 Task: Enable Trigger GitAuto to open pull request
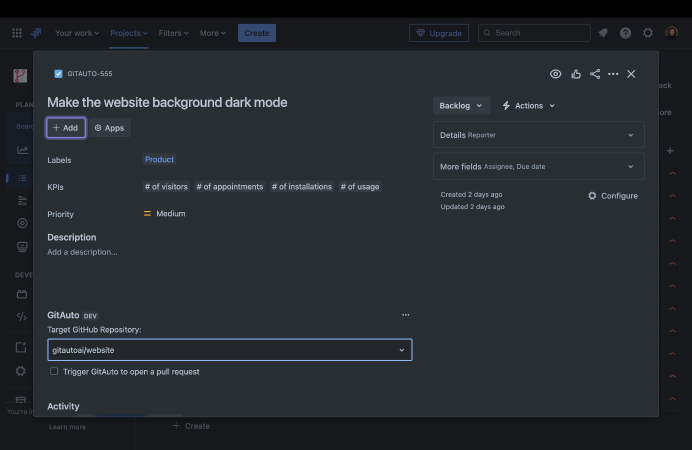54,371
